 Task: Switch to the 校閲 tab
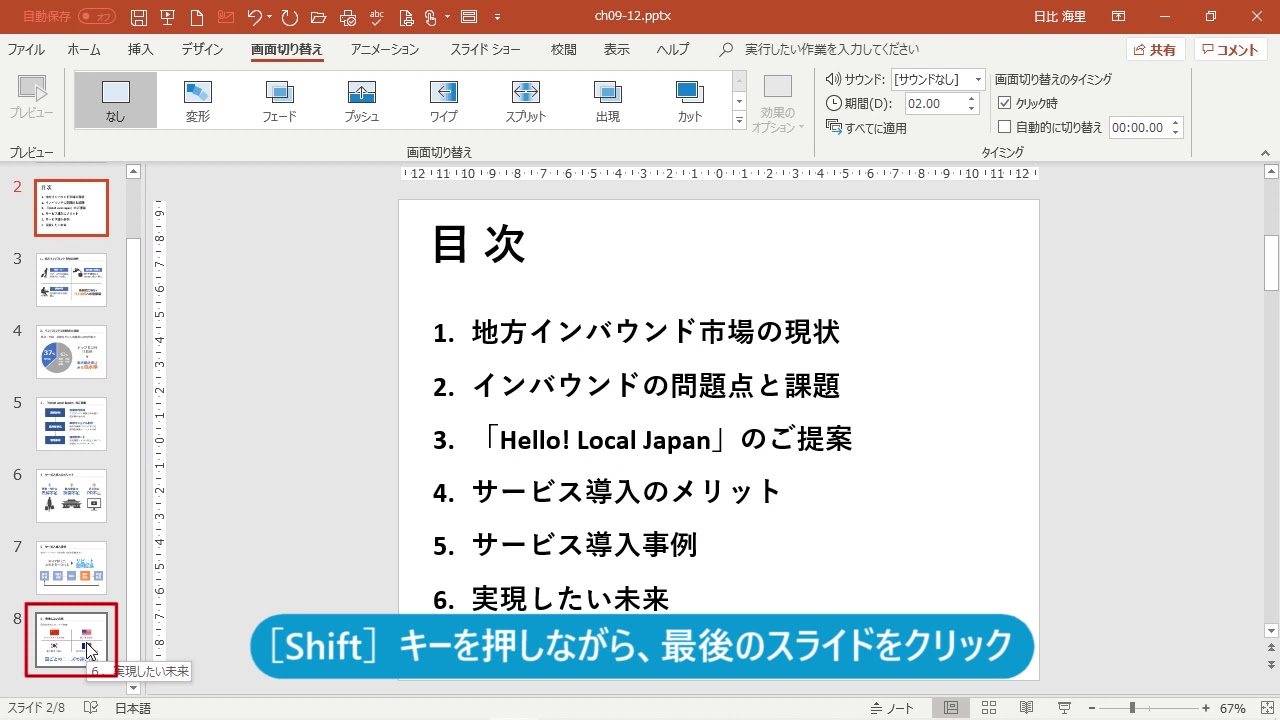point(563,50)
